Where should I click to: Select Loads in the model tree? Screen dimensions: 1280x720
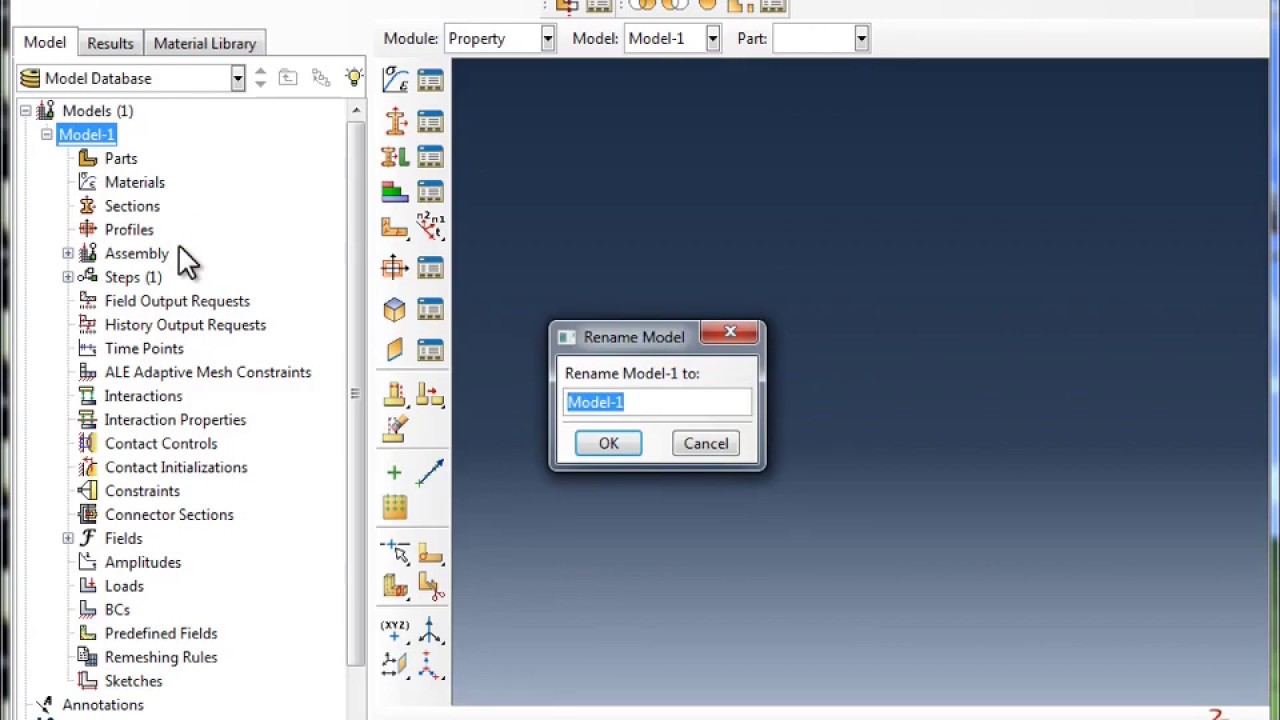click(124, 586)
